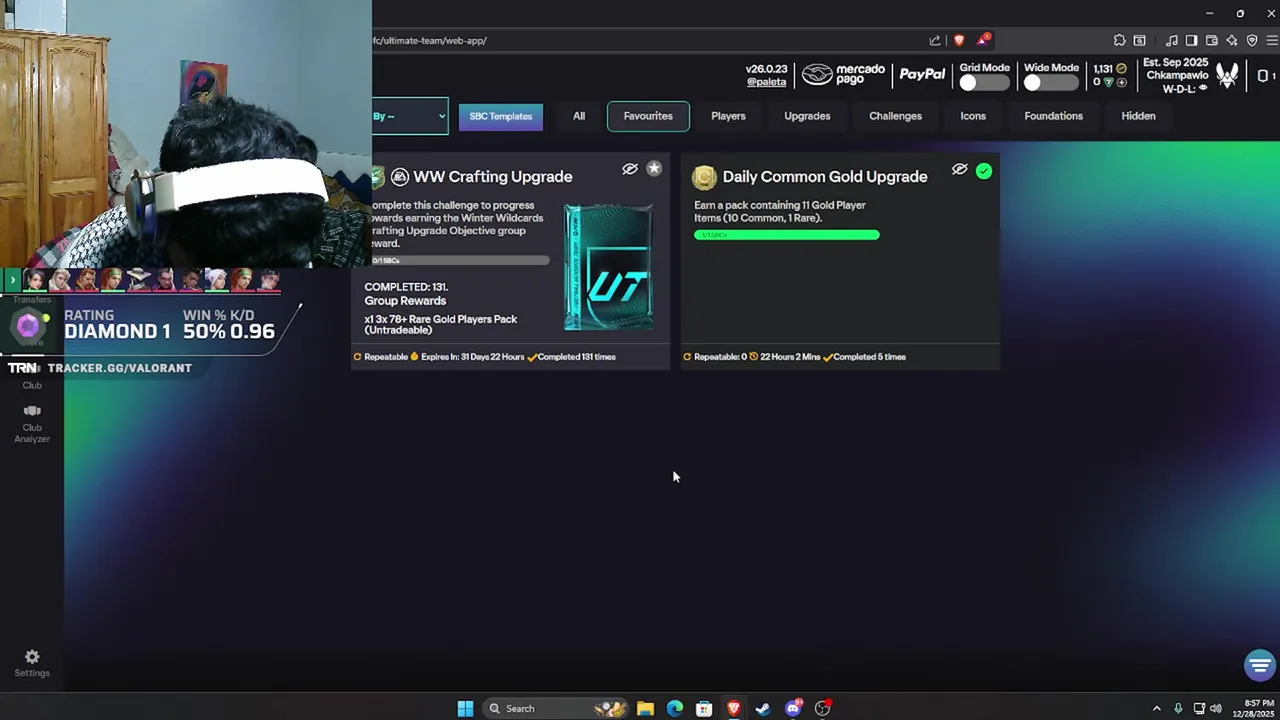Click the UT coins icon
The image size is (1280, 720).
pyautogui.click(x=1121, y=69)
